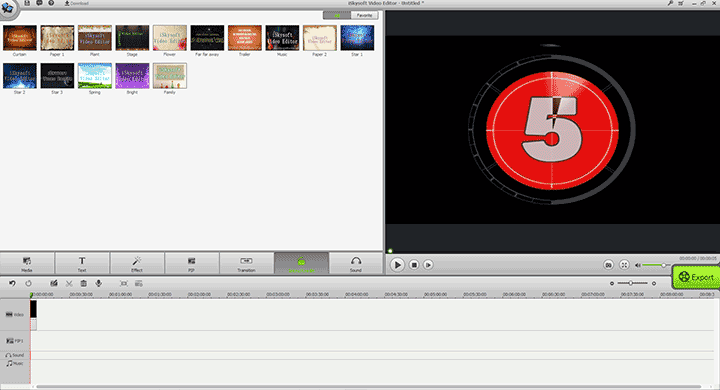Pick the Star 3 template thumbnail
This screenshot has height=390, width=720.
(x=57, y=76)
